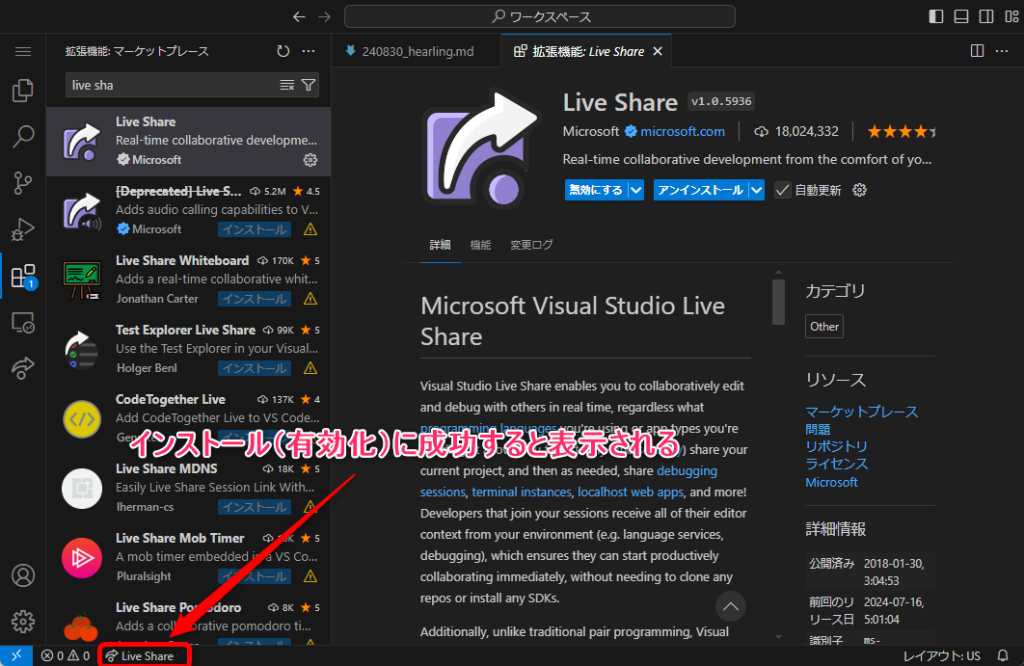Expand the 無効にする dropdown arrow

637,188
